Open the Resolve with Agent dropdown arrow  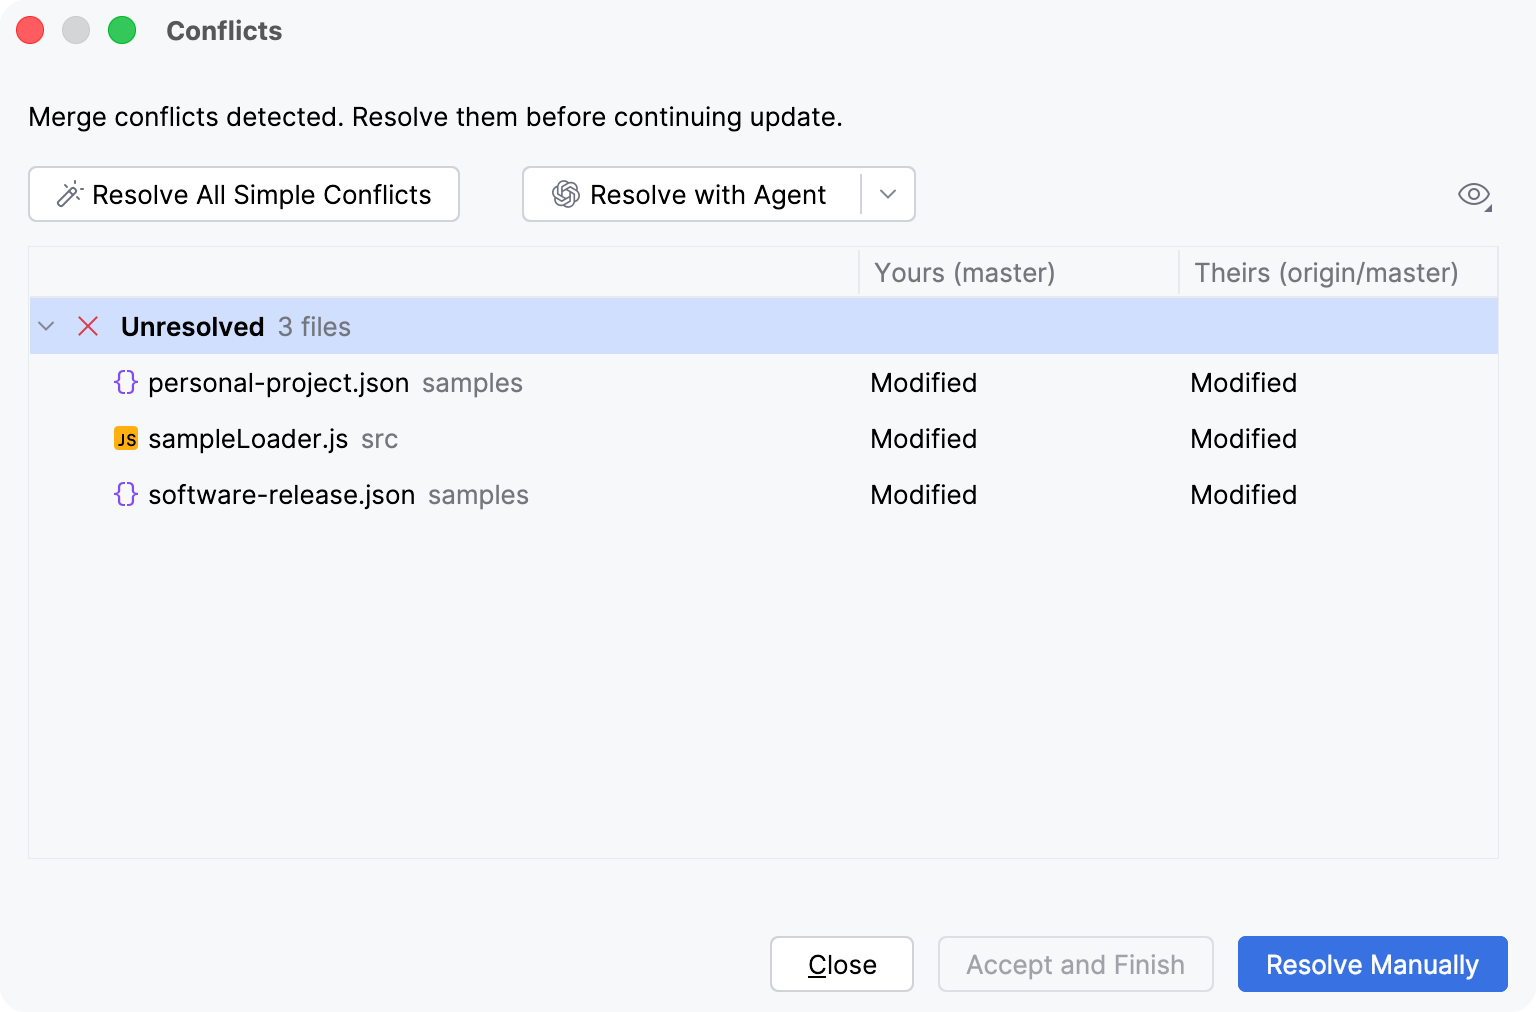click(x=888, y=194)
